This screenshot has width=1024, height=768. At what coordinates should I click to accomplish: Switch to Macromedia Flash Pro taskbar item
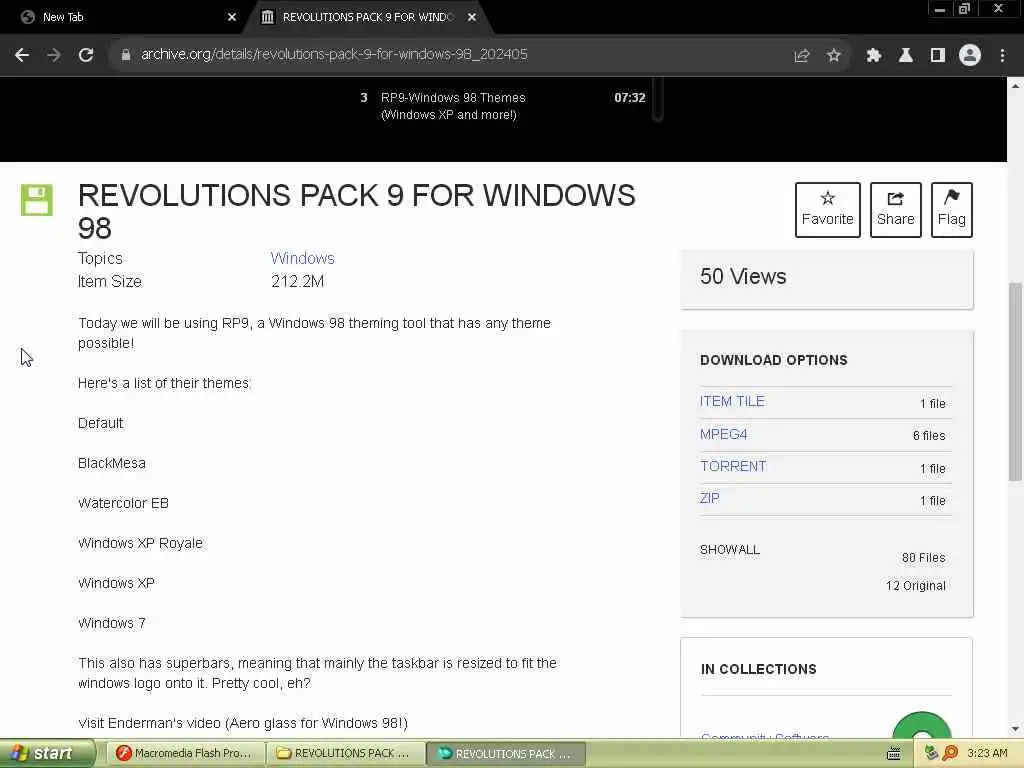184,754
